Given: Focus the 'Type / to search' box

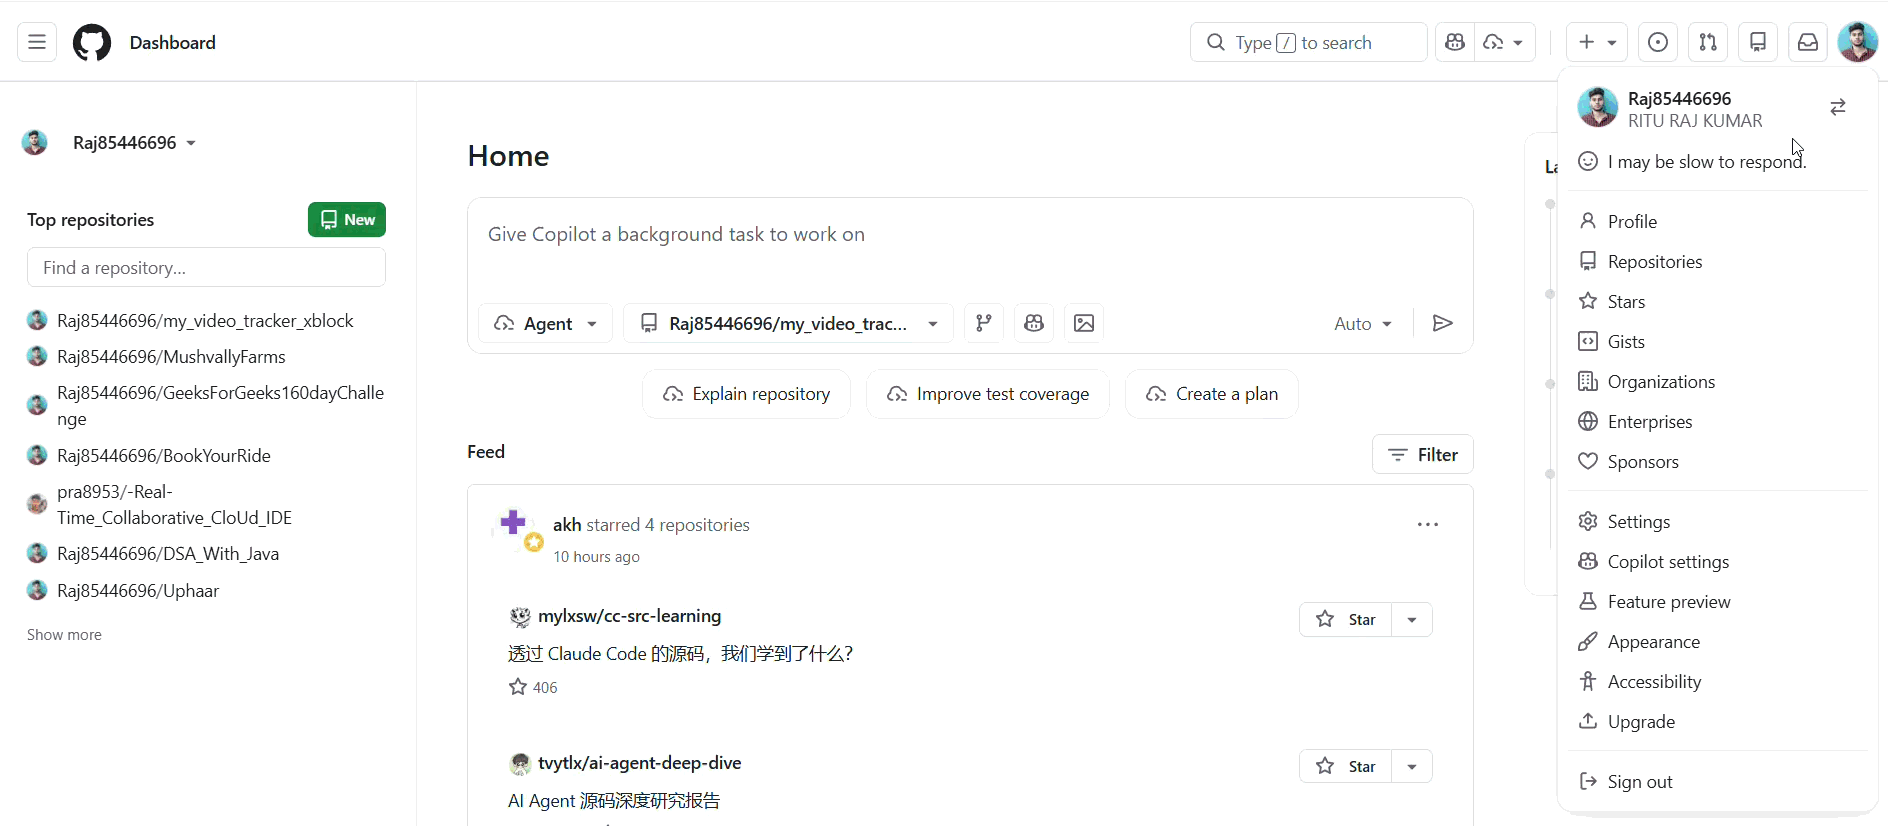Looking at the screenshot, I should pos(1308,42).
